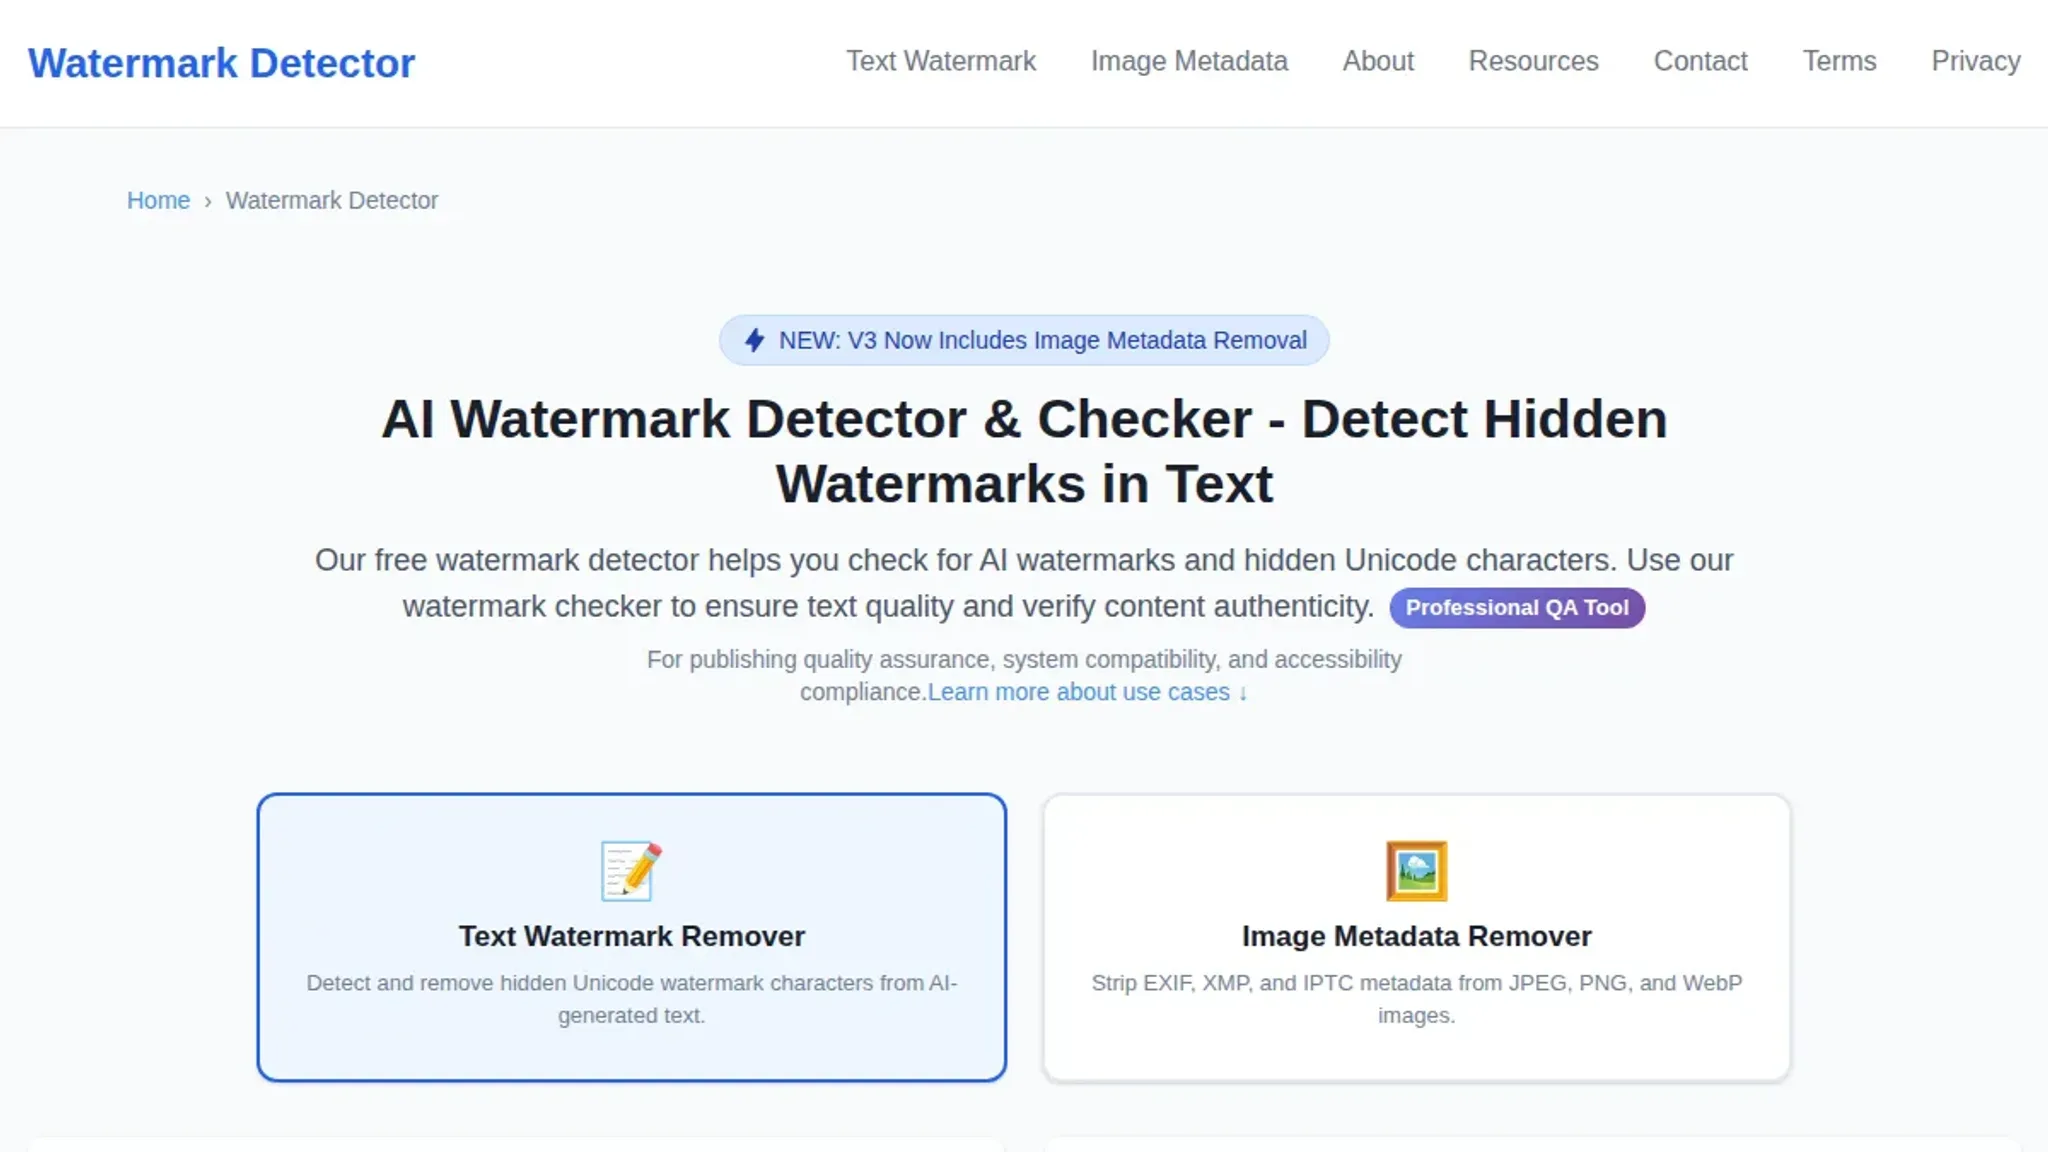Follow the Learn more about use cases link
Screen dimensions: 2048x1152
1088,692
